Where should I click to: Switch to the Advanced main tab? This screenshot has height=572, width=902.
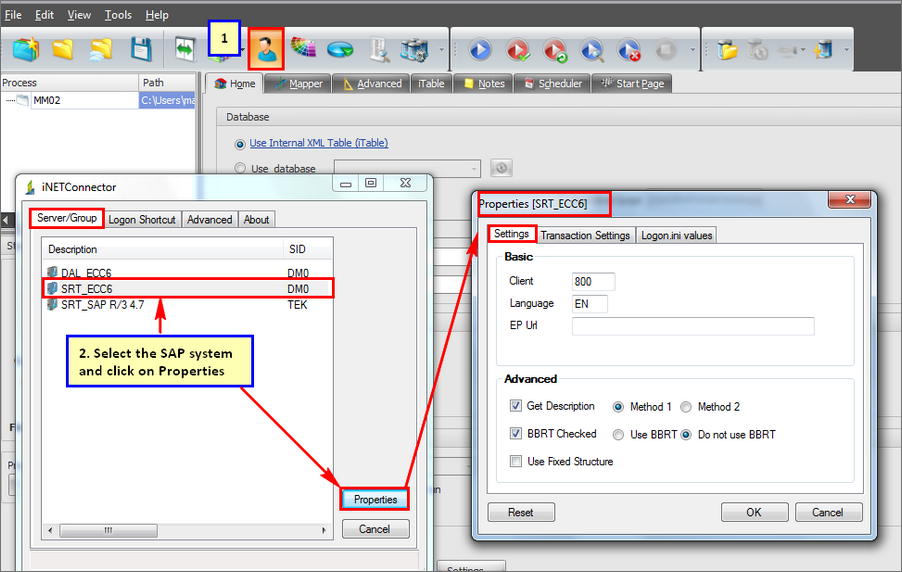click(372, 83)
